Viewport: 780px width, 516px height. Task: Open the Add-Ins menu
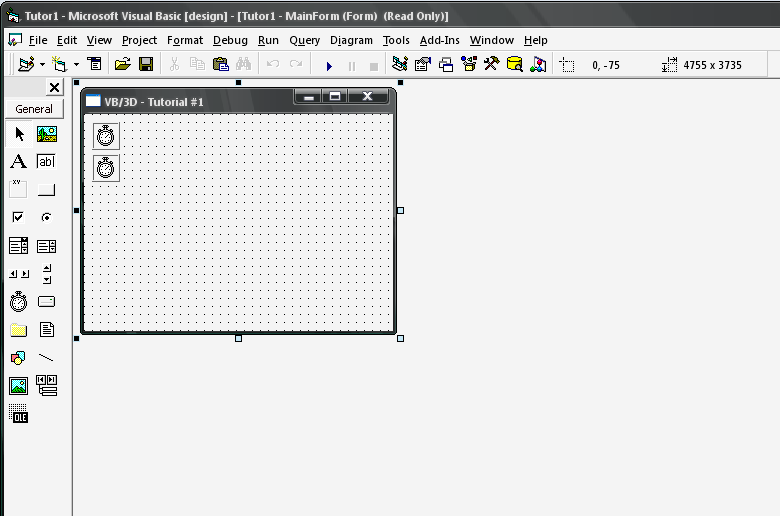pos(440,40)
